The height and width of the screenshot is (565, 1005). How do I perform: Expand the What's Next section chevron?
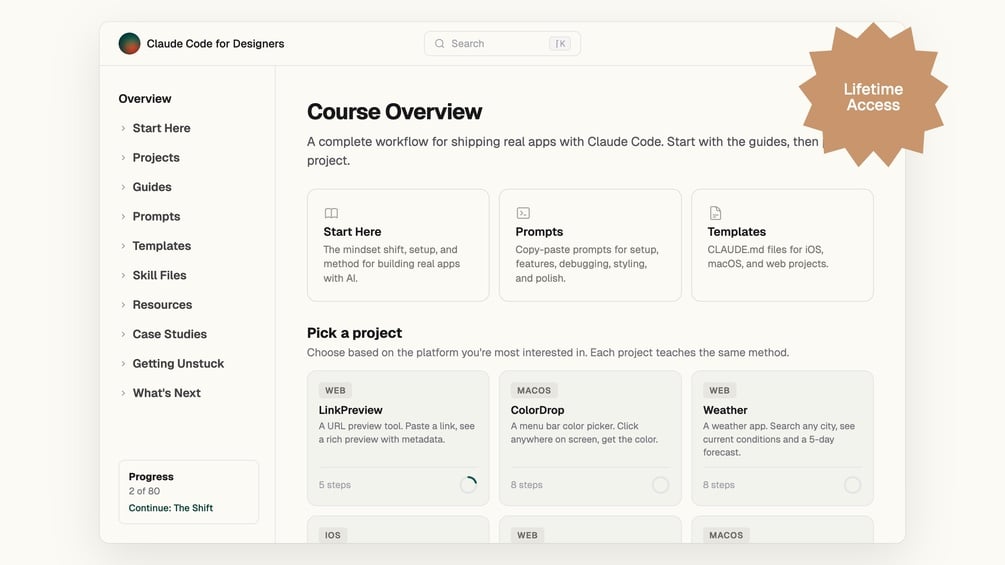(123, 393)
